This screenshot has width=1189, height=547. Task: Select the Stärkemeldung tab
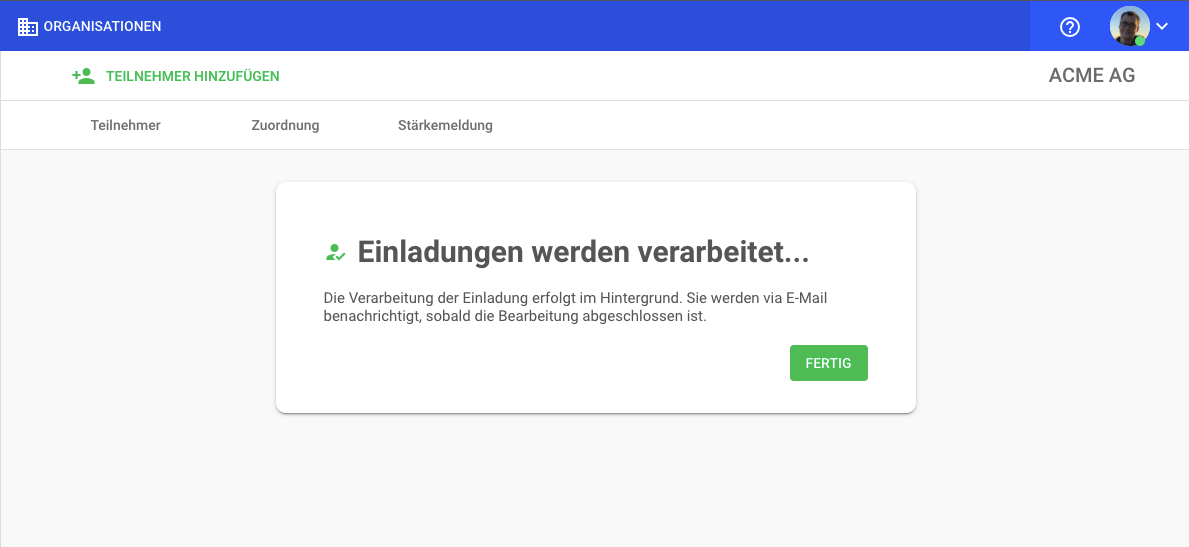point(445,125)
